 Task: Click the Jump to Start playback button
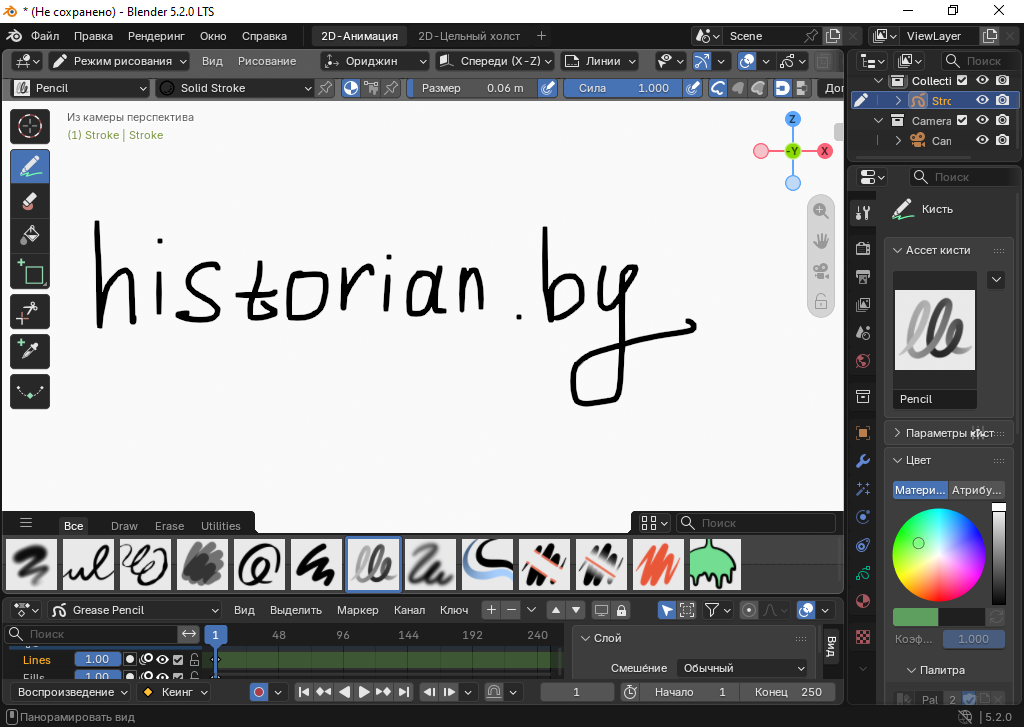(304, 692)
